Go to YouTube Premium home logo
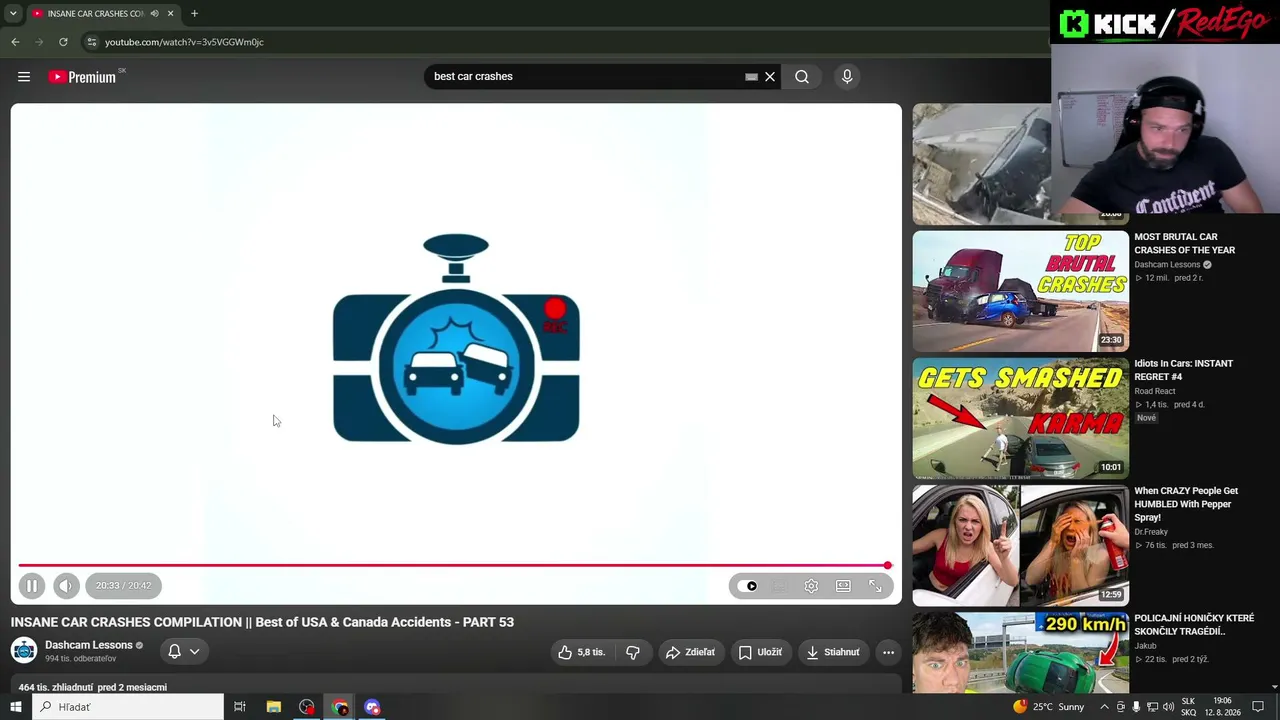 click(82, 77)
